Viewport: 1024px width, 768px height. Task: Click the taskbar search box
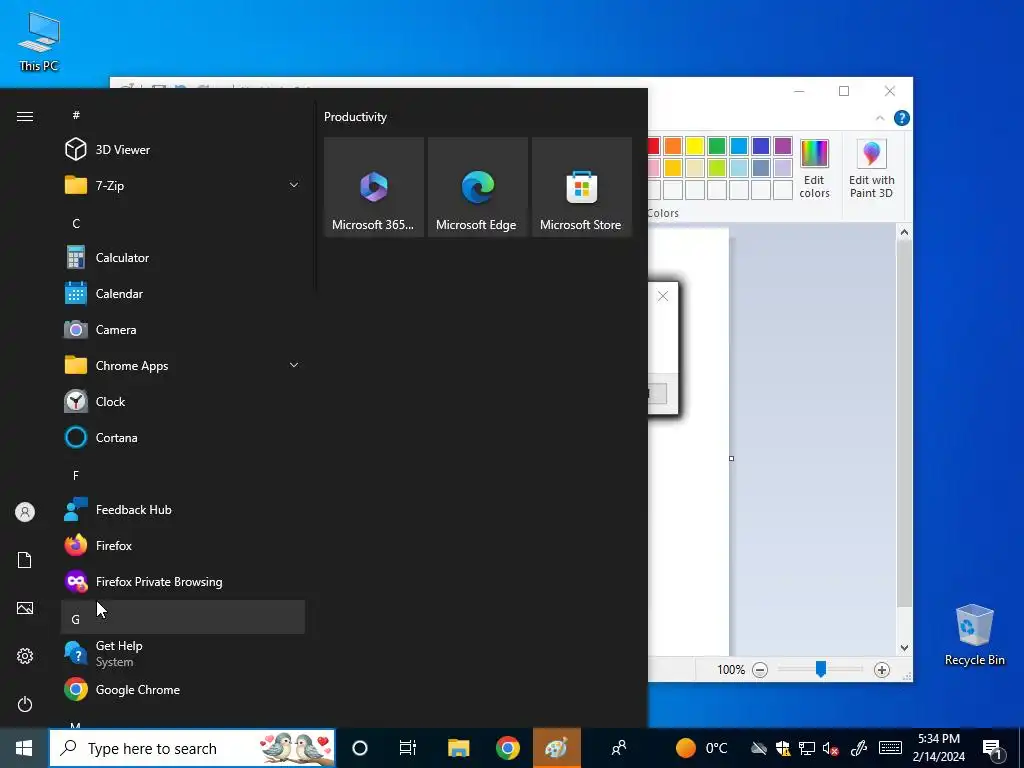tap(192, 748)
